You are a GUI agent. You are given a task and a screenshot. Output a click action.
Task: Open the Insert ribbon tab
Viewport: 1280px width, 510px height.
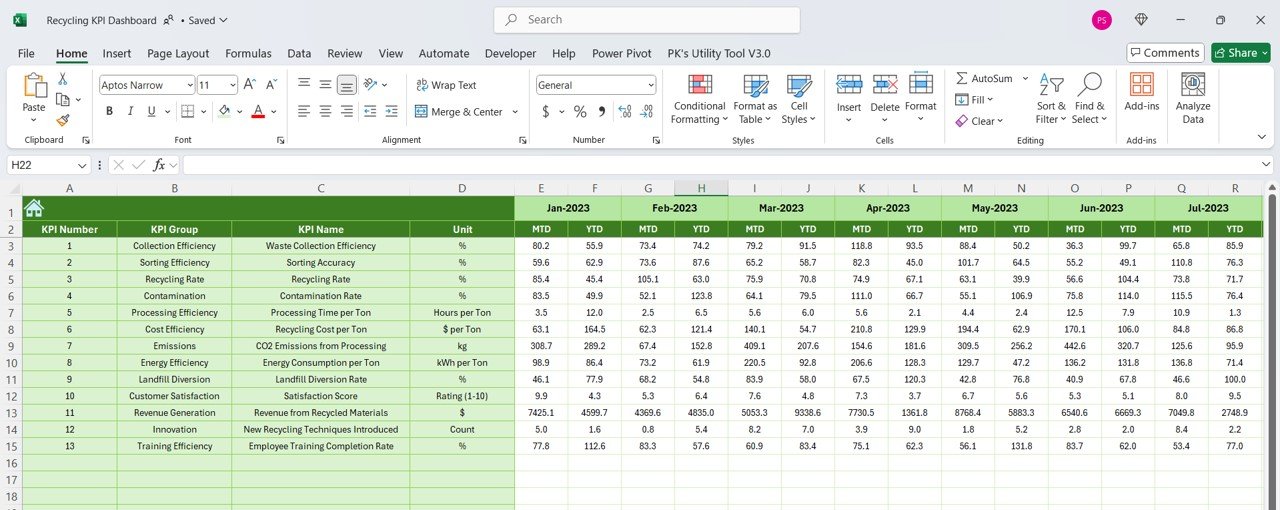[x=116, y=53]
